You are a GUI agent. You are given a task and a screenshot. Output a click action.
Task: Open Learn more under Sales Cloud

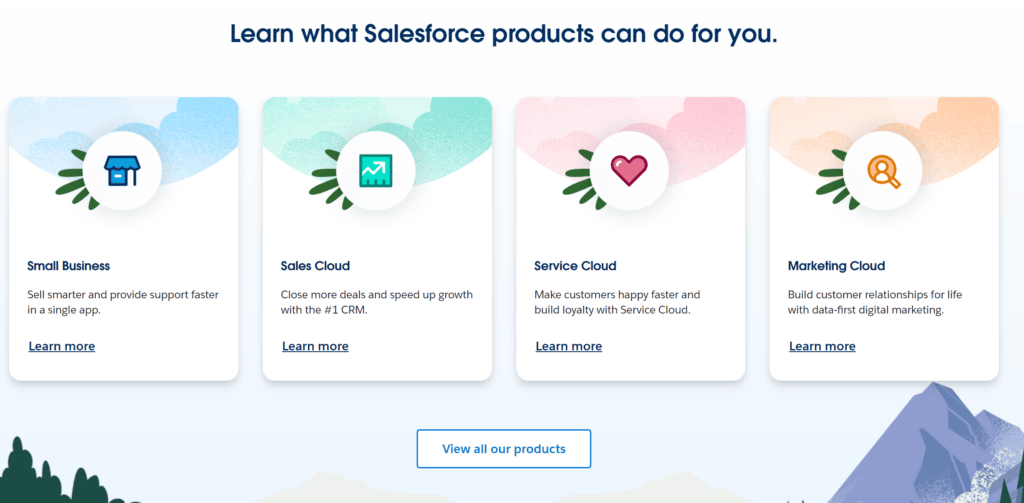[315, 346]
